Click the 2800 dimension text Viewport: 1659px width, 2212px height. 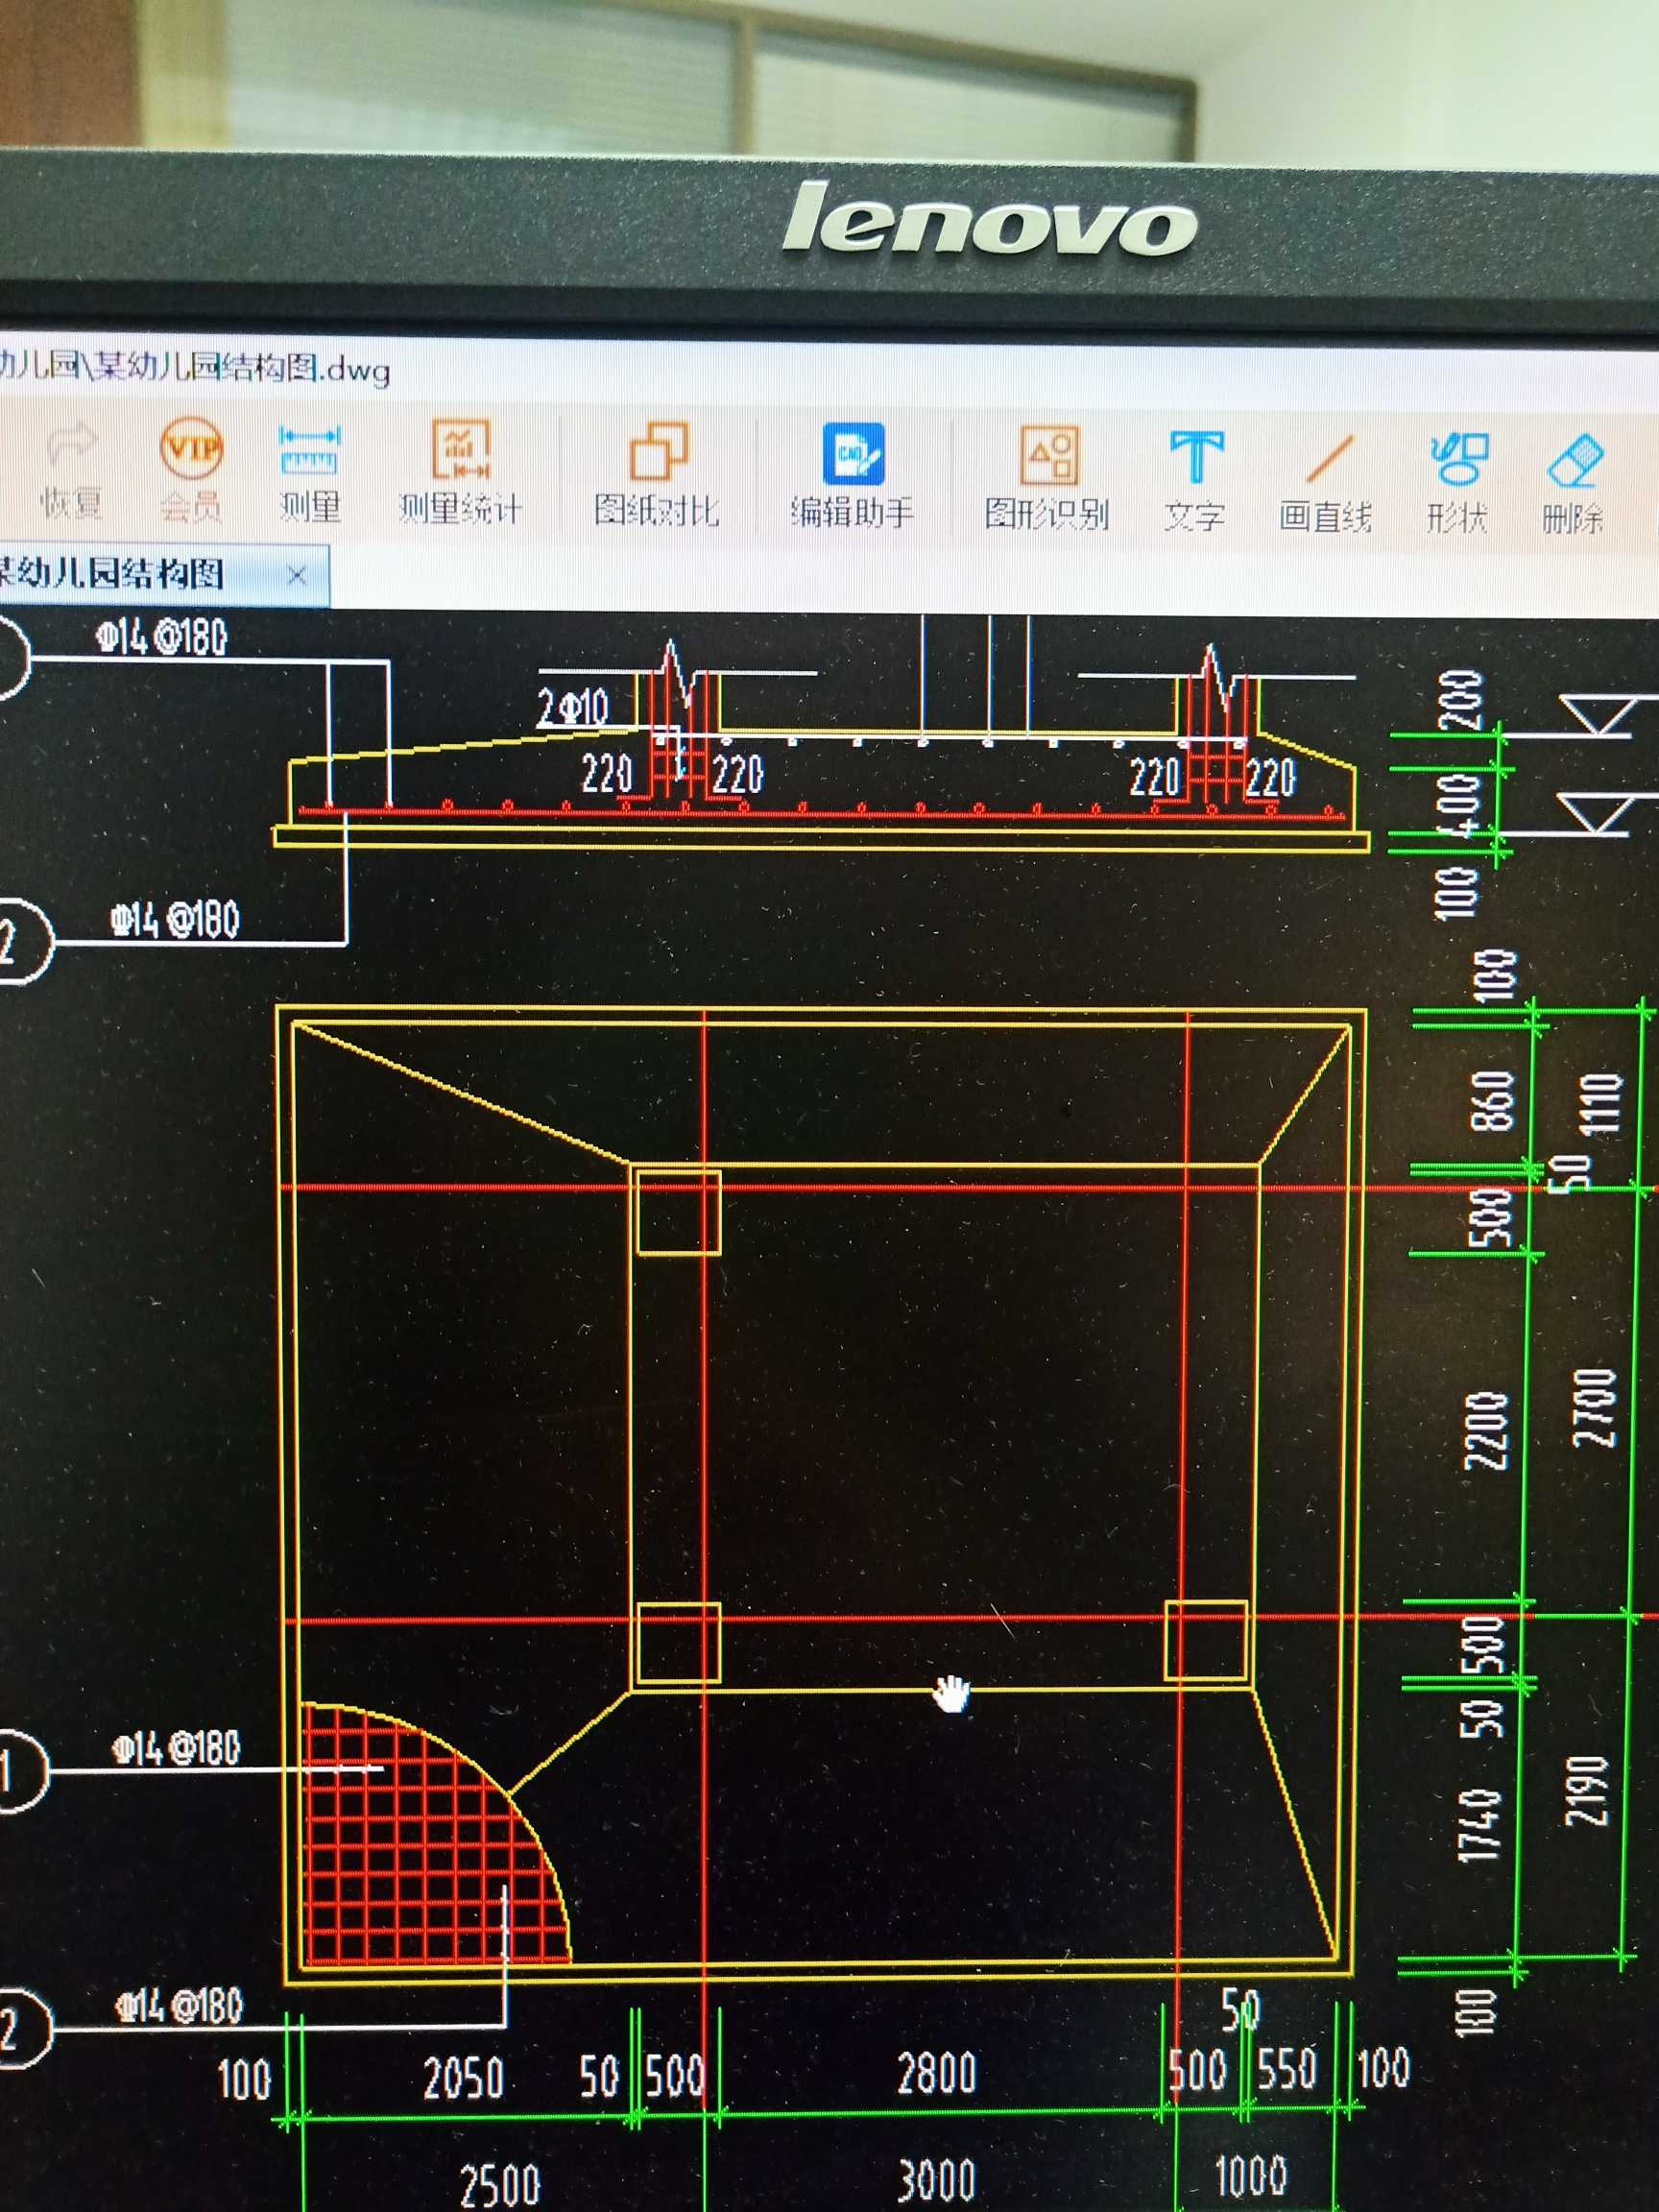pyautogui.click(x=936, y=2073)
